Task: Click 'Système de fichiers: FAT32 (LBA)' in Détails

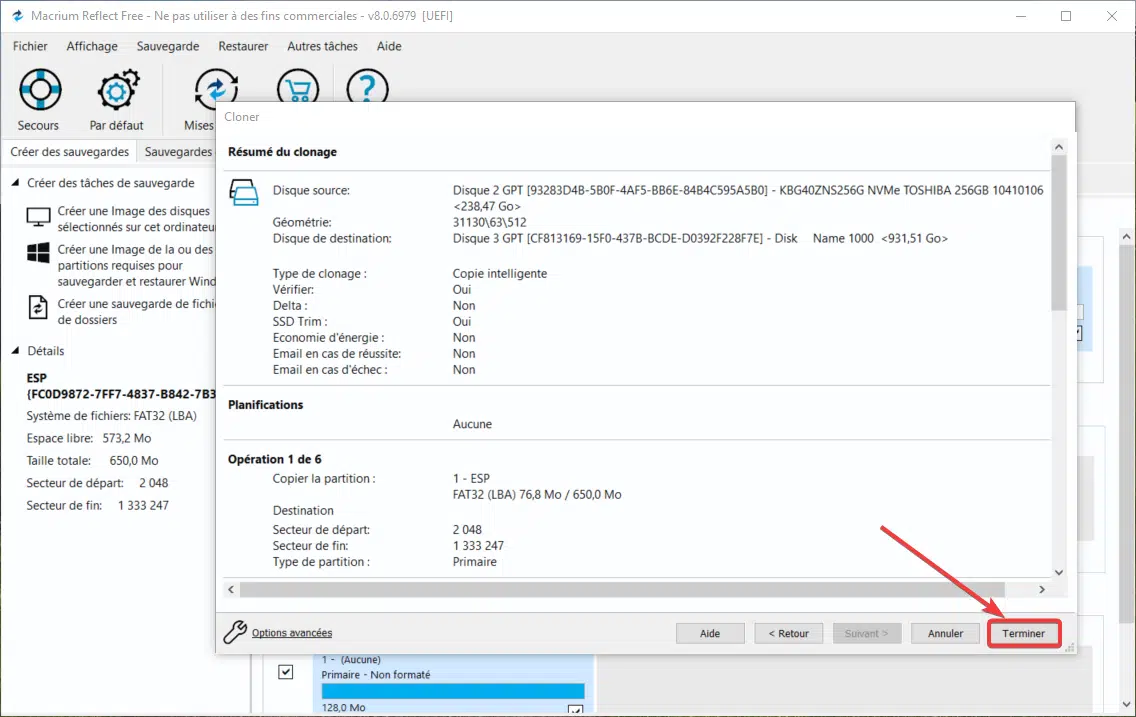Action: [112, 416]
